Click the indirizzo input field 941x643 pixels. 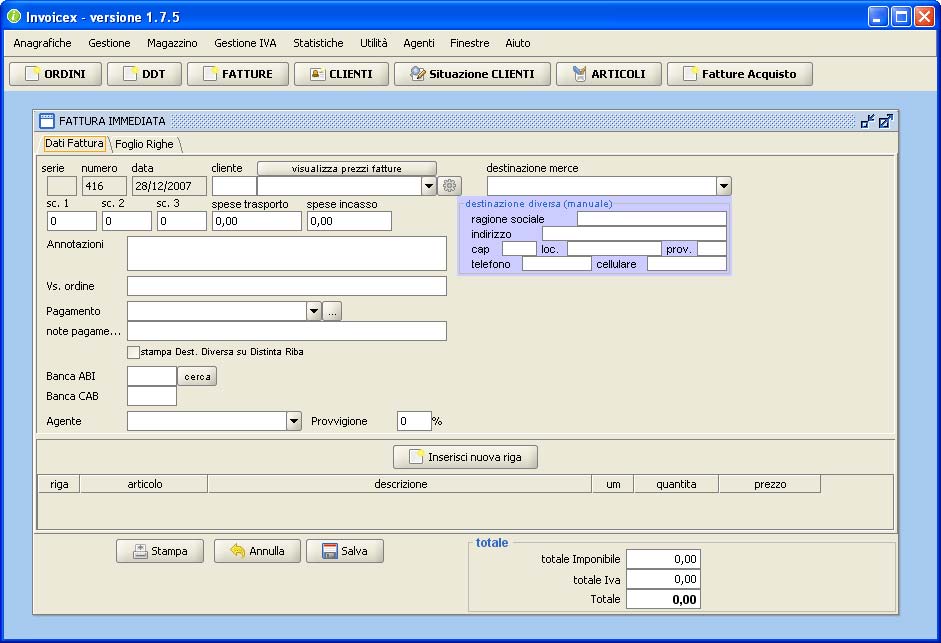(634, 234)
